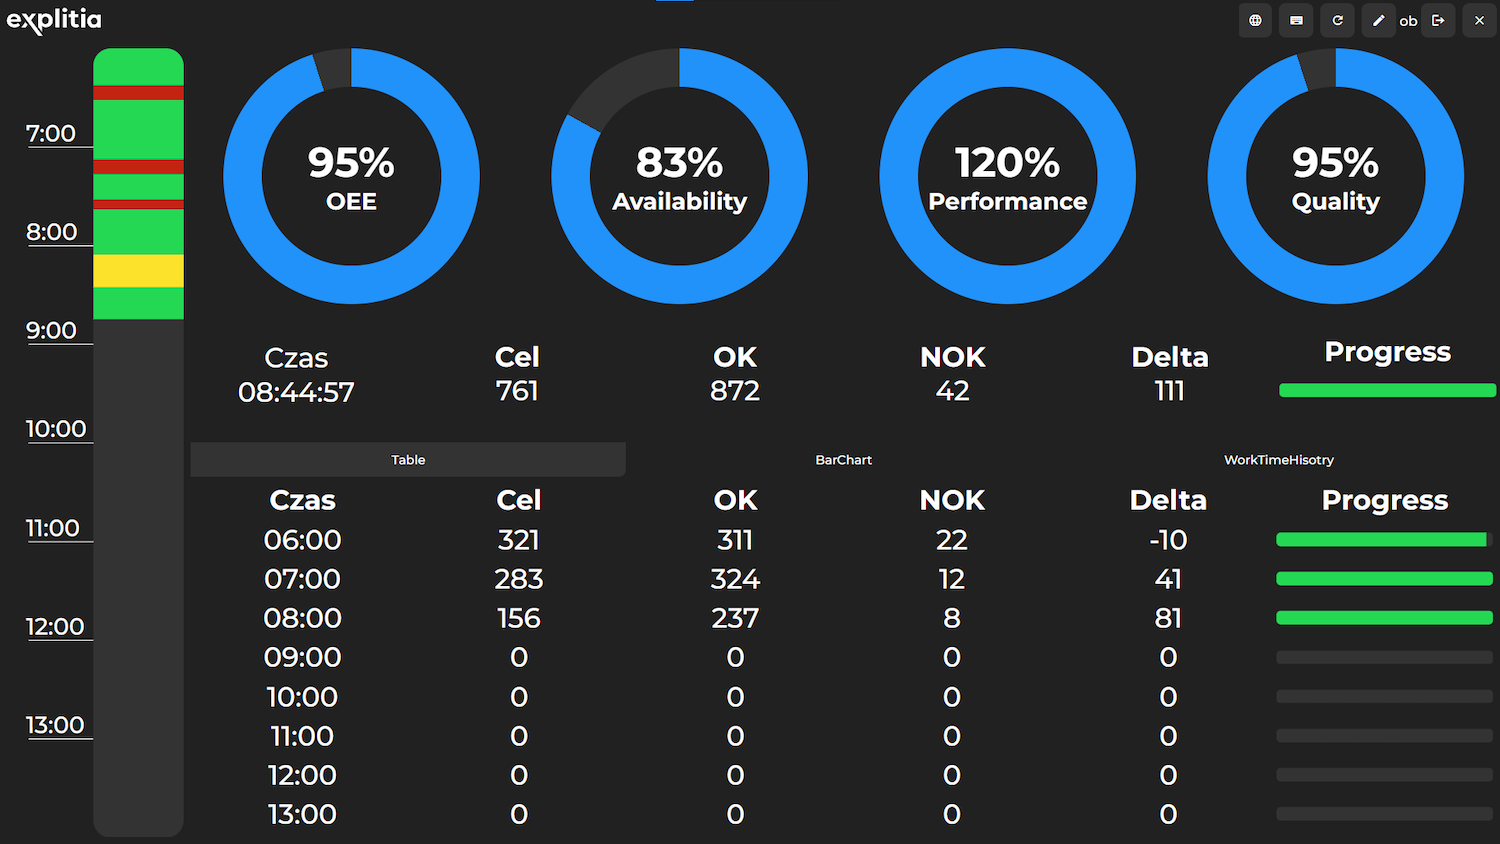Click the on-screen keyboard icon

click(1296, 20)
